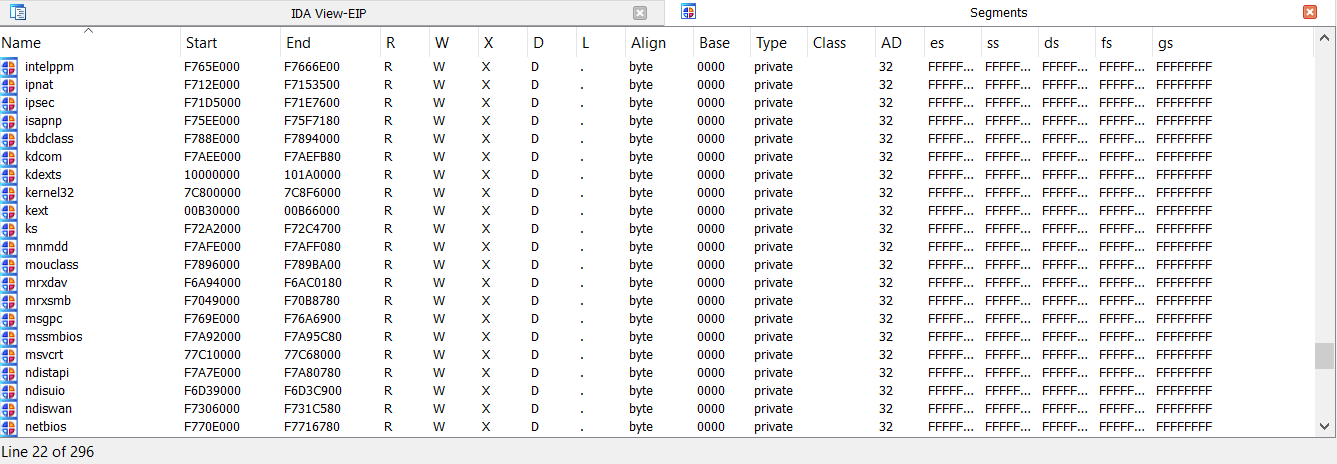This screenshot has height=464, width=1337.
Task: Select end address F70B8780
Action: click(x=312, y=301)
